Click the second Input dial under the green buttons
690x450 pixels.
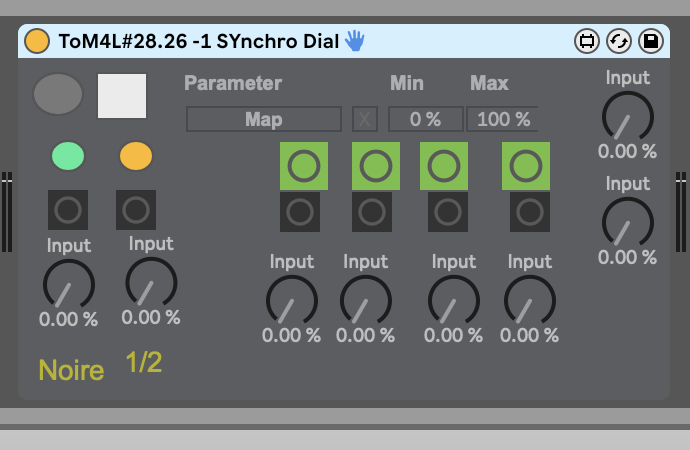click(x=366, y=300)
